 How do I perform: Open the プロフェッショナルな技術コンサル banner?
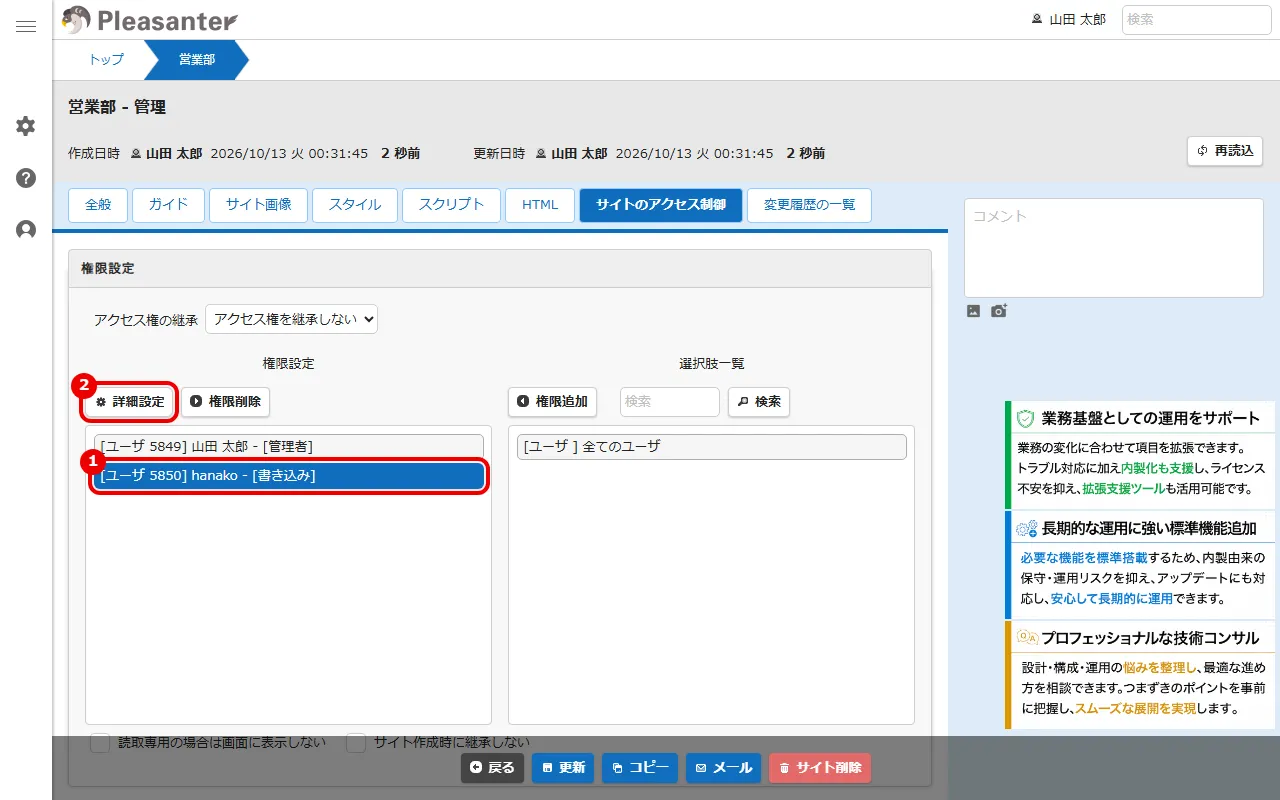point(1140,675)
